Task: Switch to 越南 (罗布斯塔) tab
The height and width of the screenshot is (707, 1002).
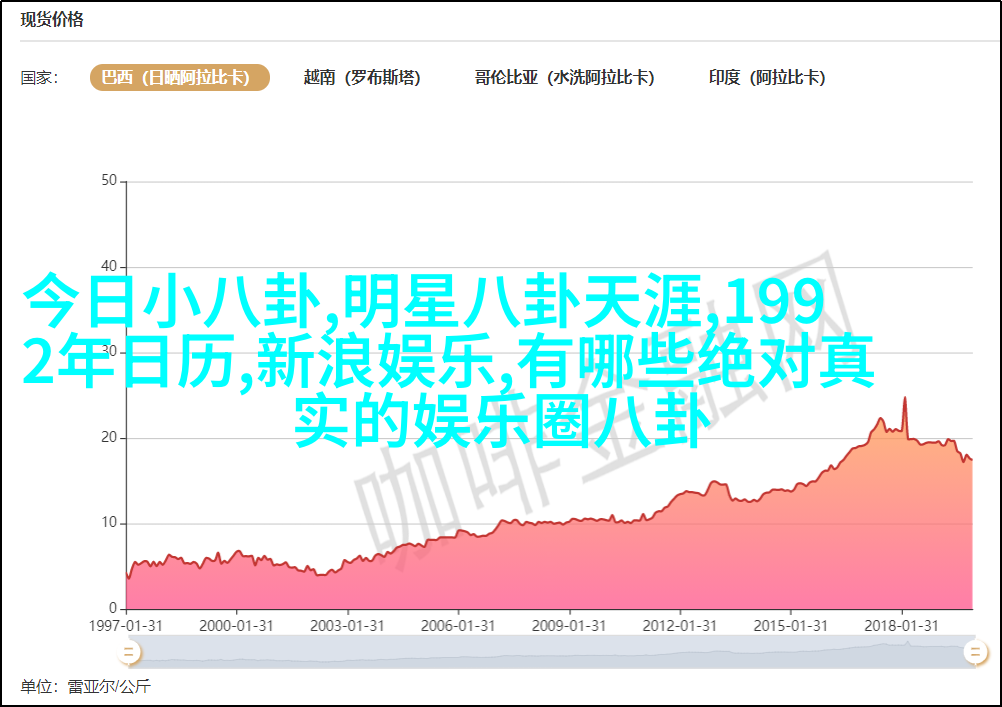Action: (x=362, y=77)
